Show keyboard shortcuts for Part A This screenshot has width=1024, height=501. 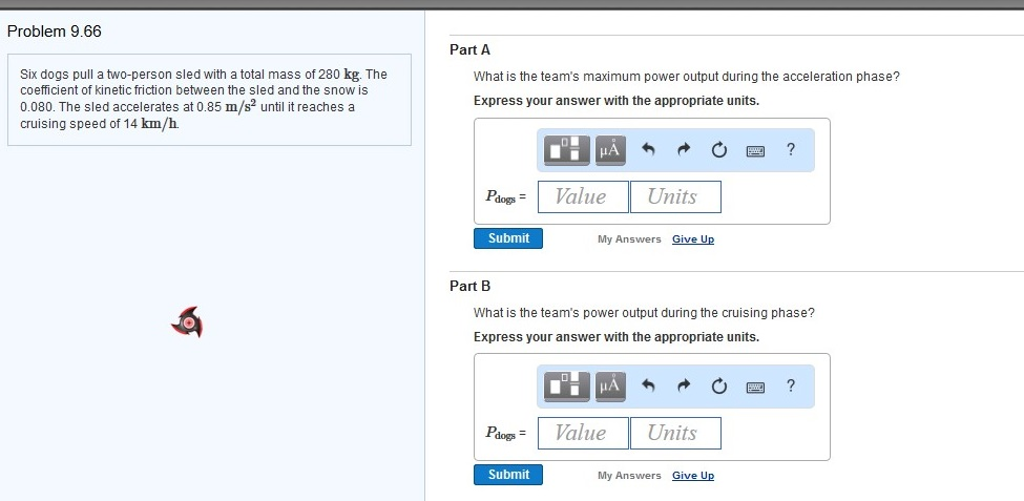[755, 151]
